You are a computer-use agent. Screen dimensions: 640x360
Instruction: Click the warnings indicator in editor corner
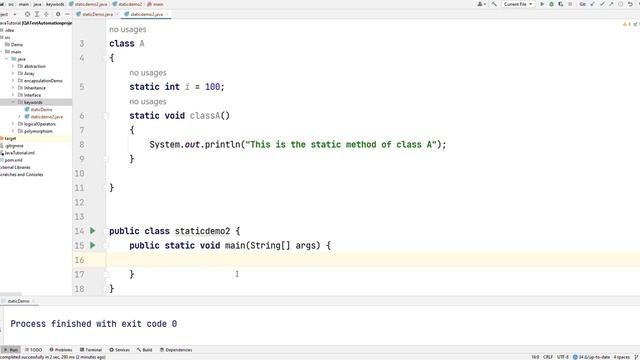click(627, 24)
